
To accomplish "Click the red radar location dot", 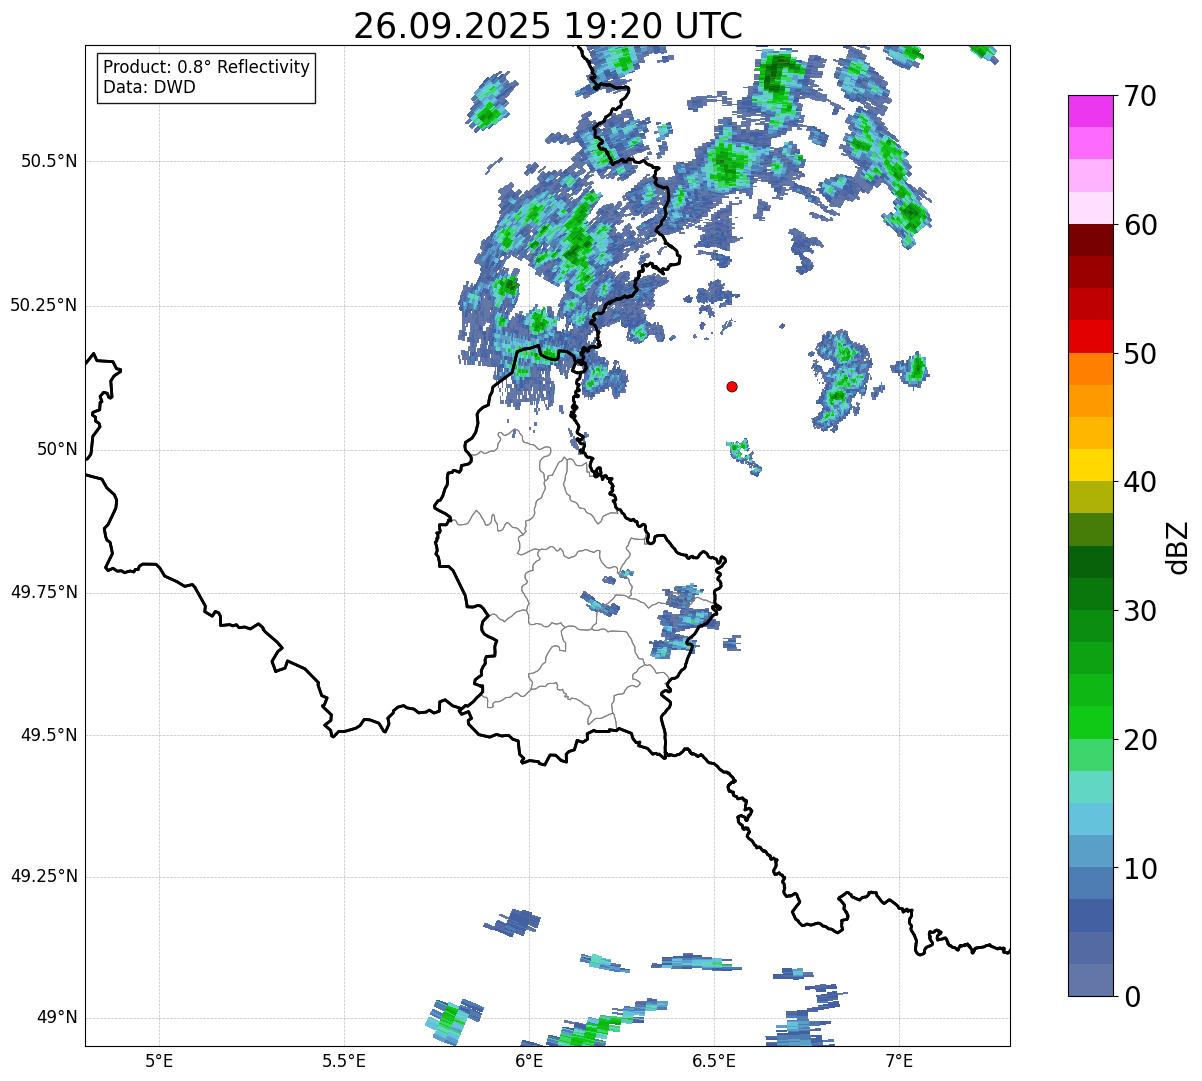I will pos(732,386).
